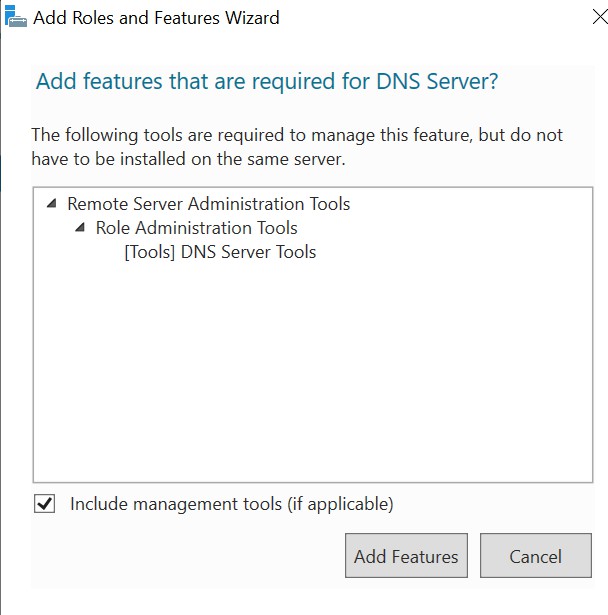Click the heading about features required for DNS Server
The height and width of the screenshot is (615, 608).
tap(267, 82)
